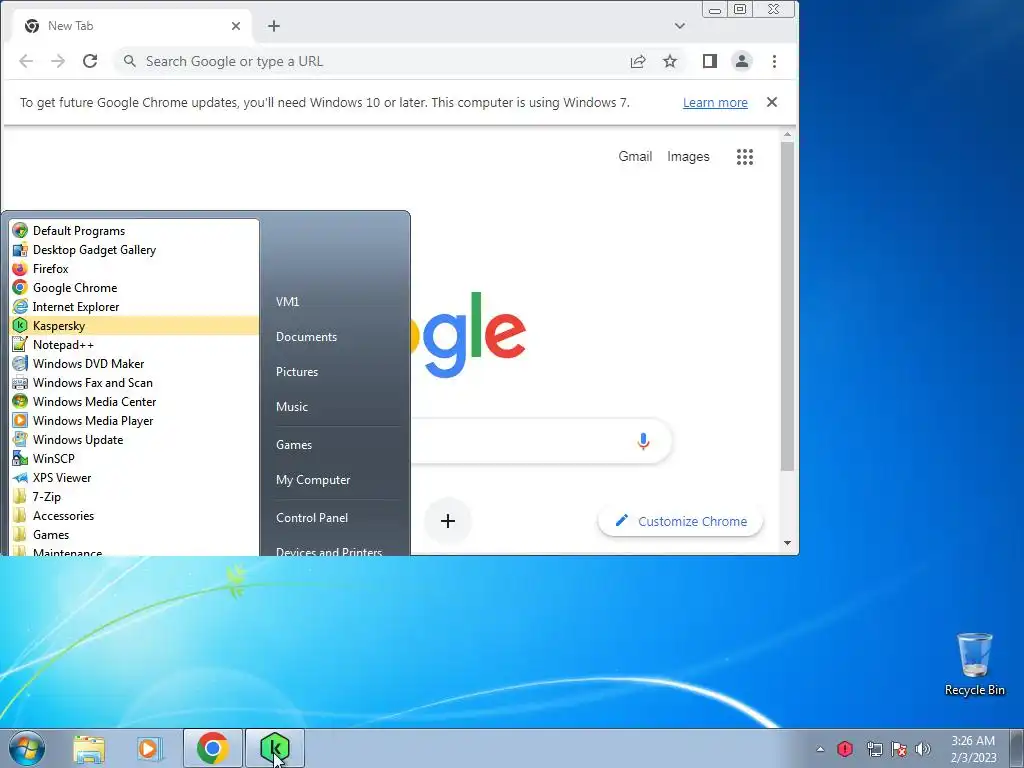Open Games in Start menu right pane

pos(294,444)
